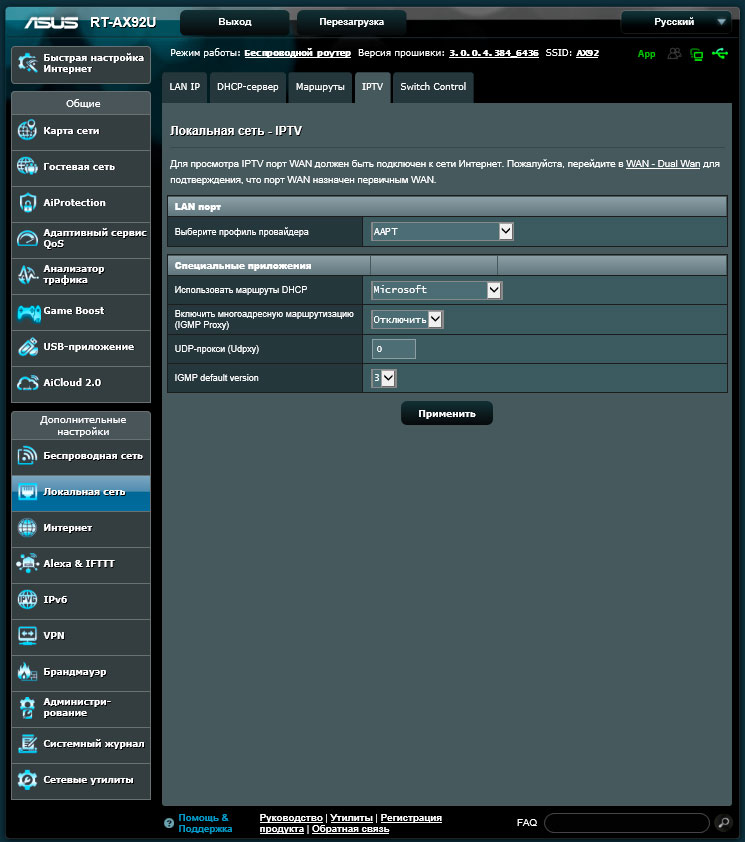Open Администрирование gear icon
The width and height of the screenshot is (745, 842).
click(27, 707)
